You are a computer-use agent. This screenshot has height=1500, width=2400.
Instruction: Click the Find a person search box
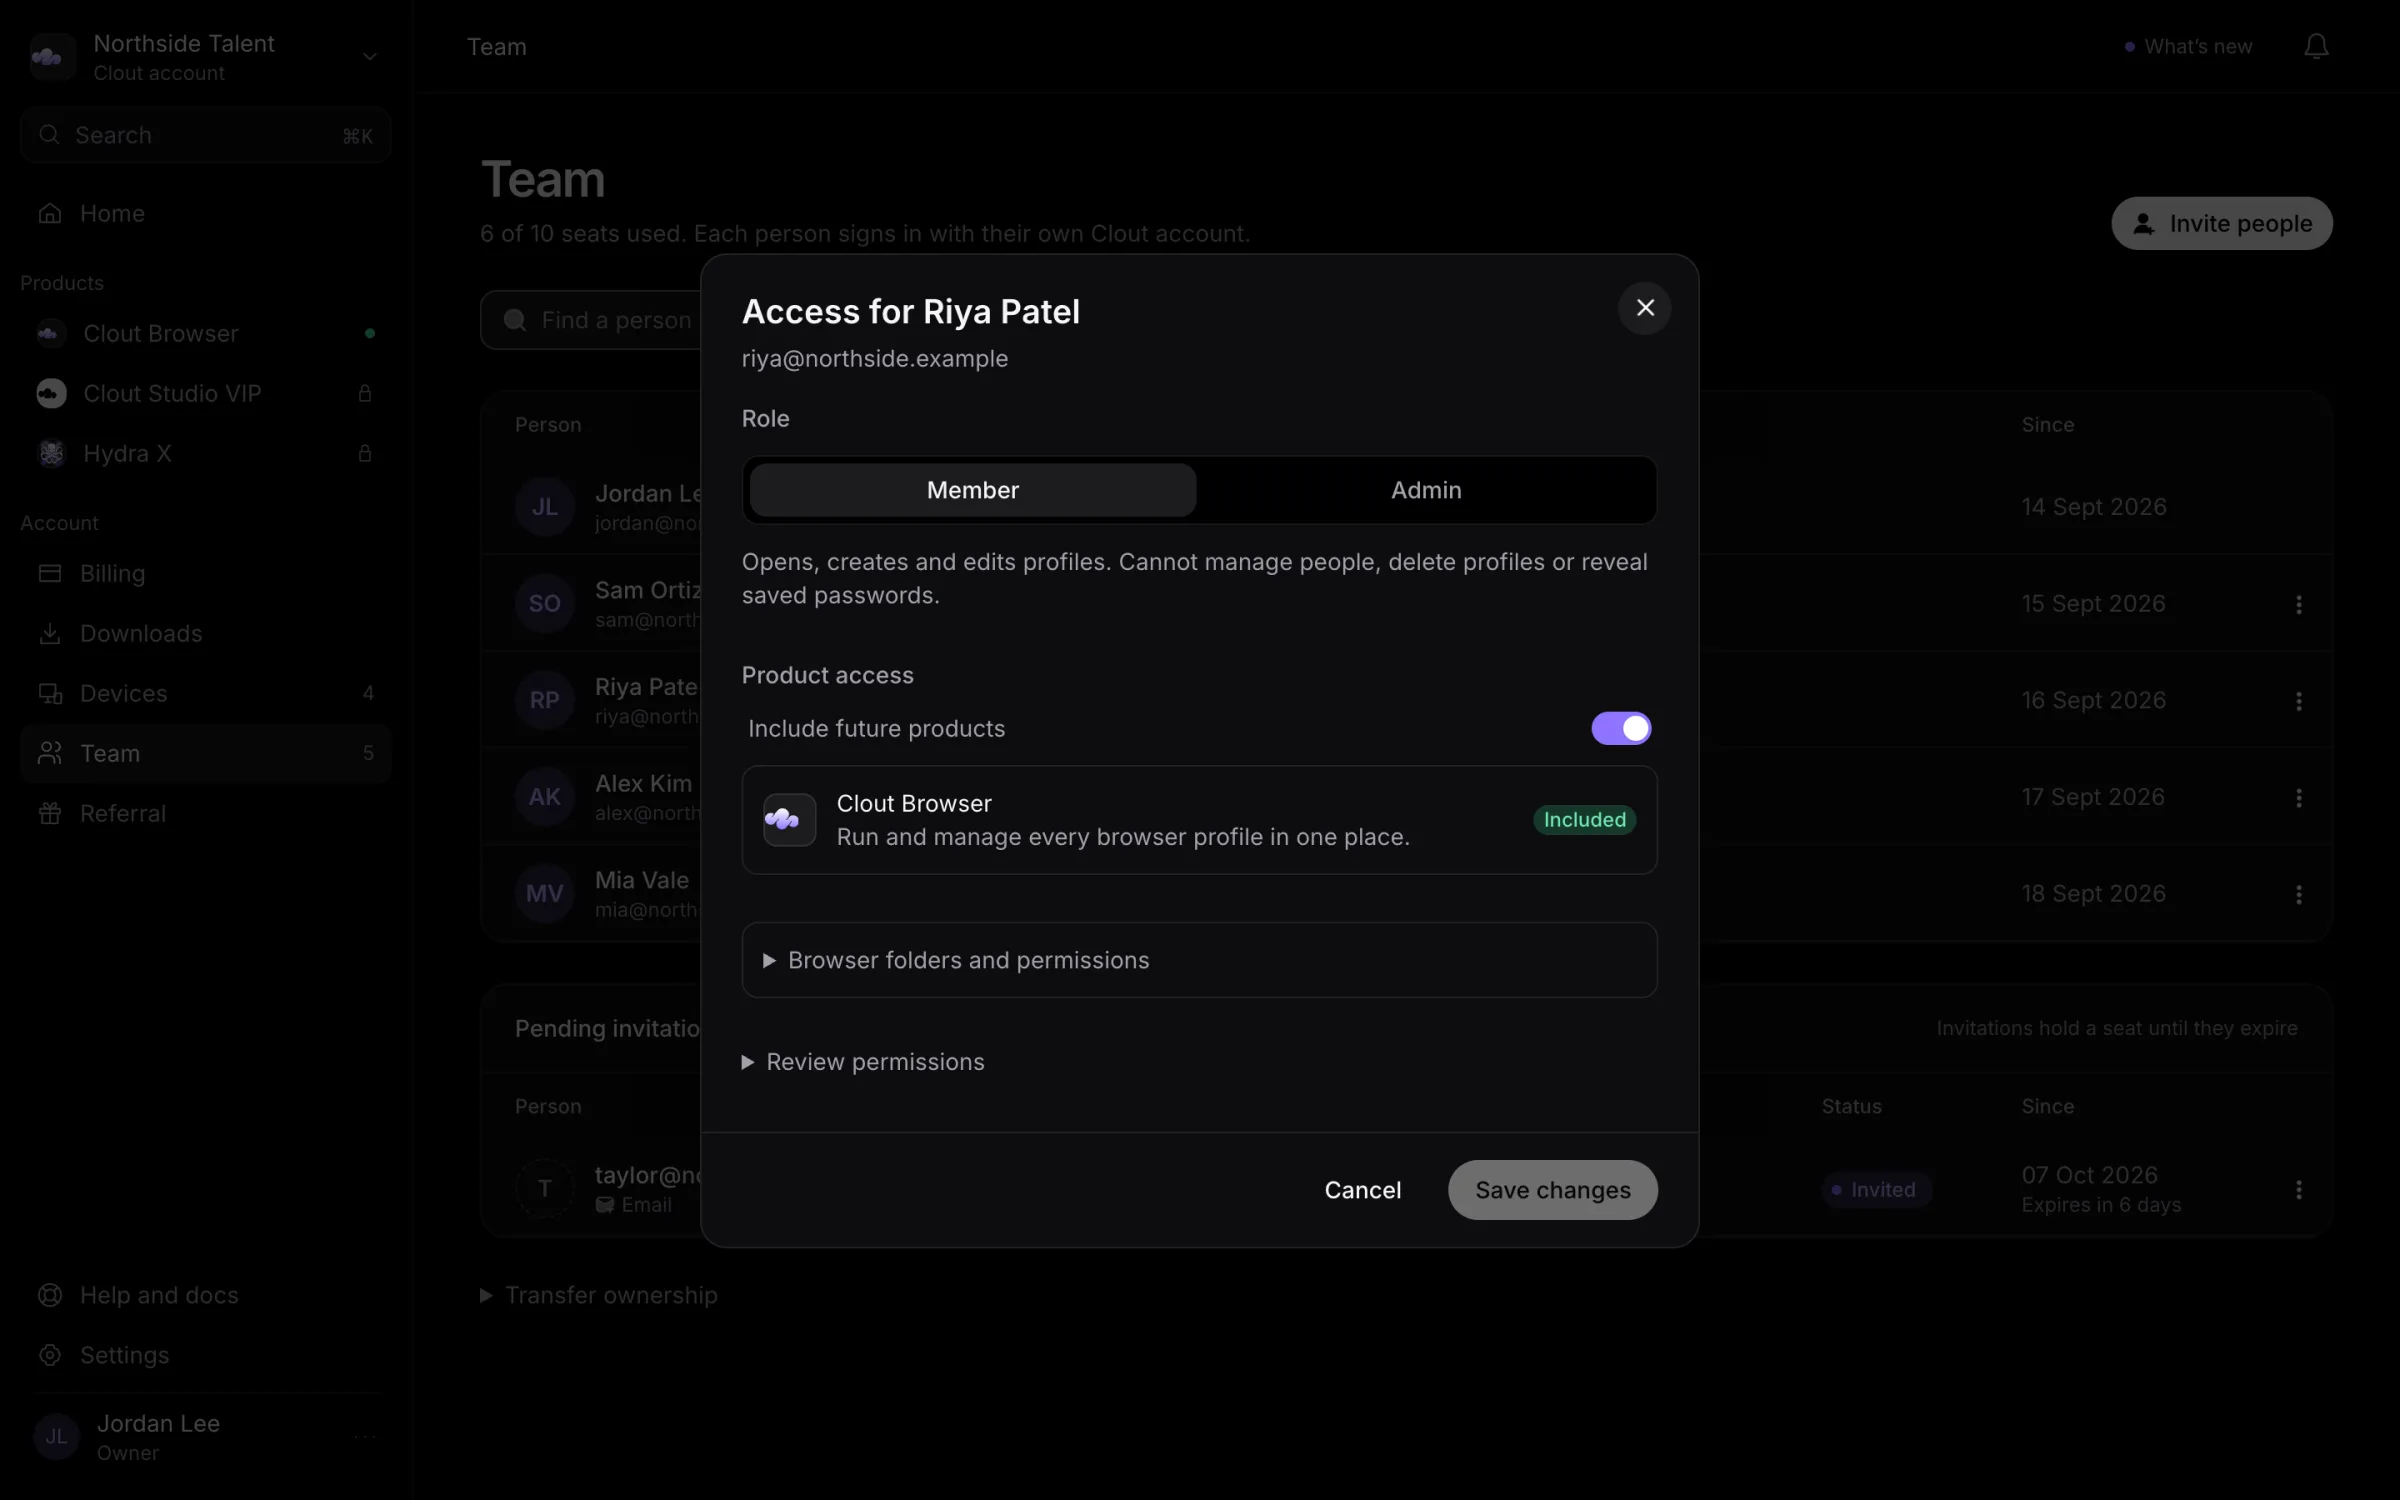(x=592, y=320)
